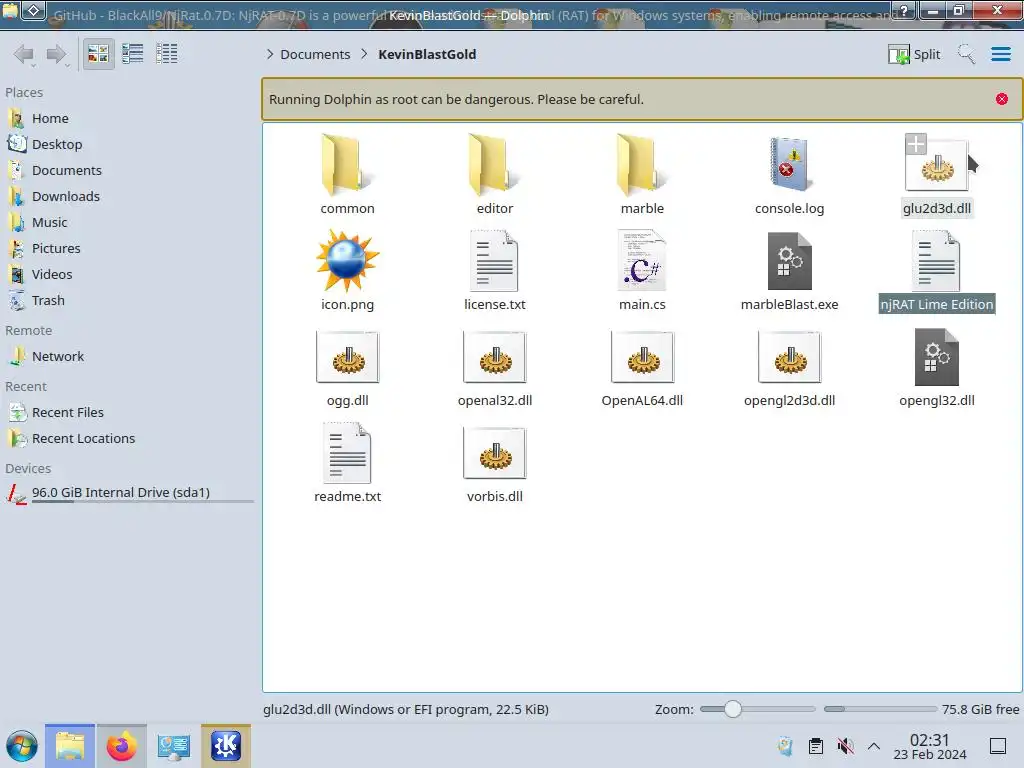Open System Settings from the taskbar
The image size is (1024, 768).
[x=174, y=746]
